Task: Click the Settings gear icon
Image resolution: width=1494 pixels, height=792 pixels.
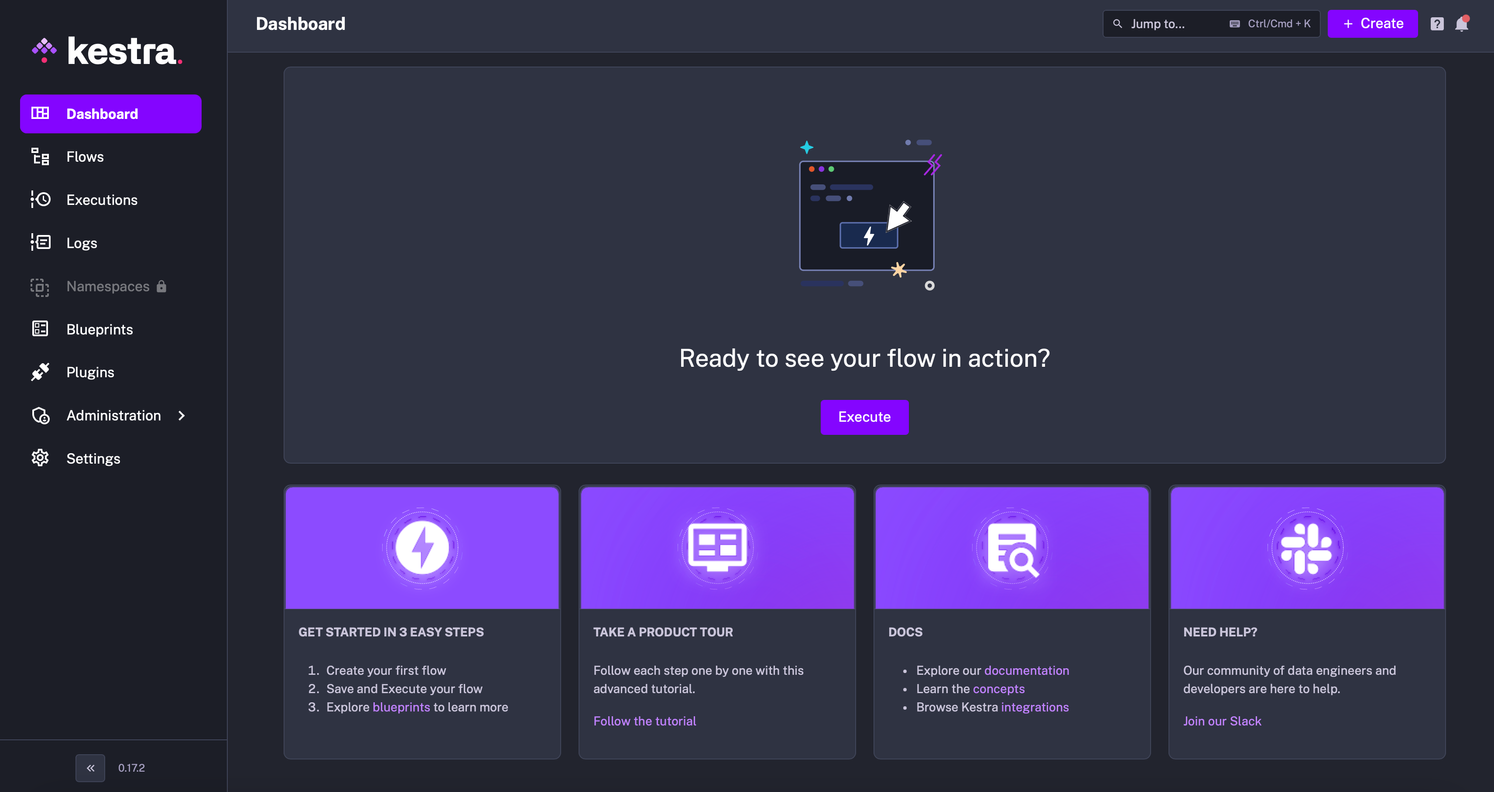Action: 40,458
